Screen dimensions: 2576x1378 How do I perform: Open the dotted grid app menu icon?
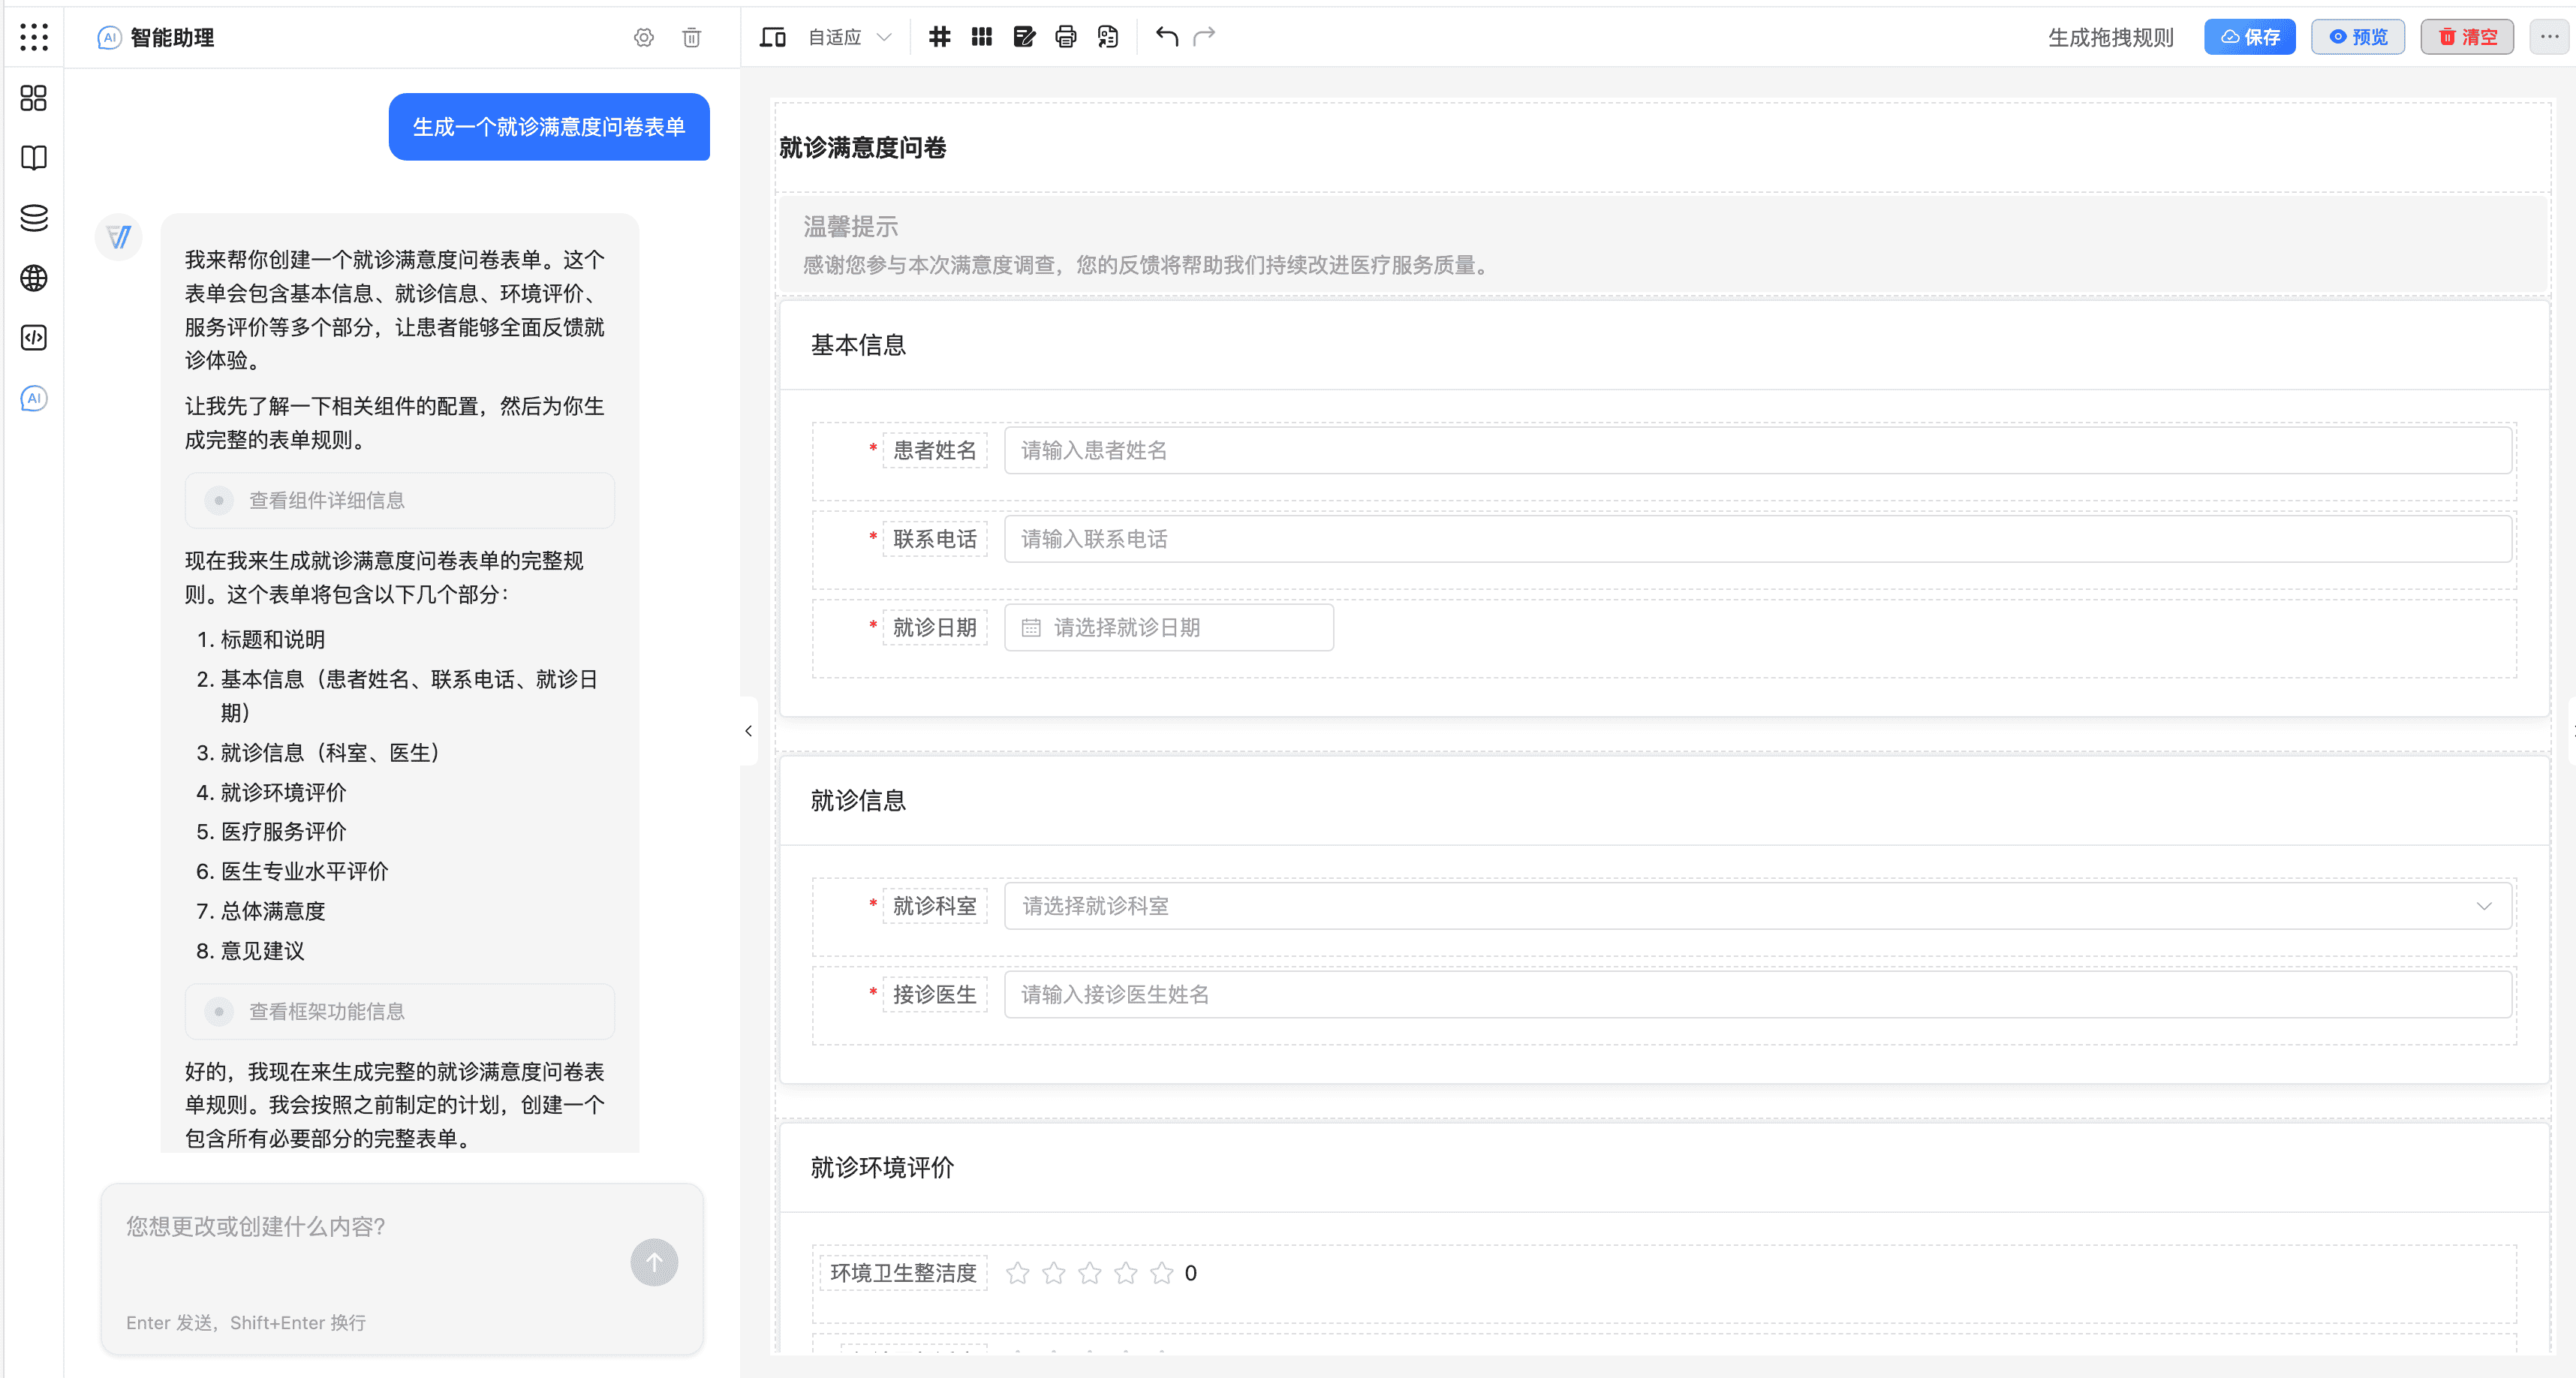tap(34, 38)
